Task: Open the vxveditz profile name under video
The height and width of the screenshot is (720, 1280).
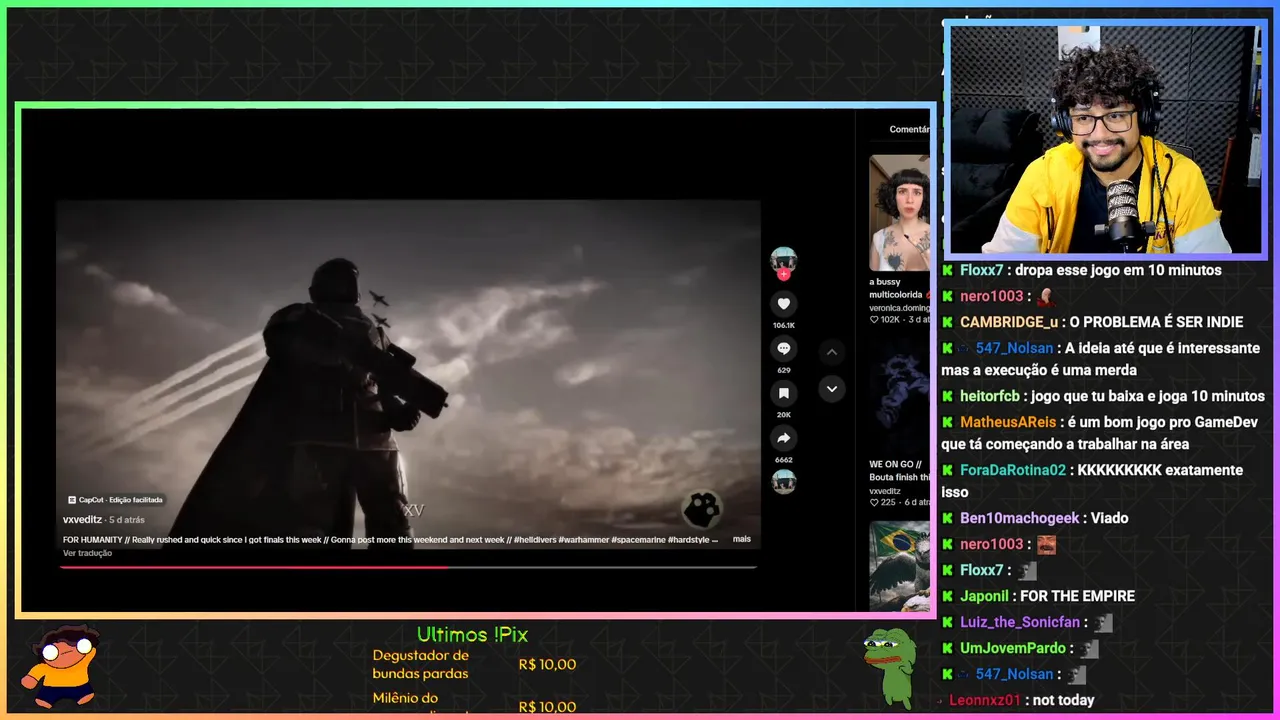Action: [83, 520]
